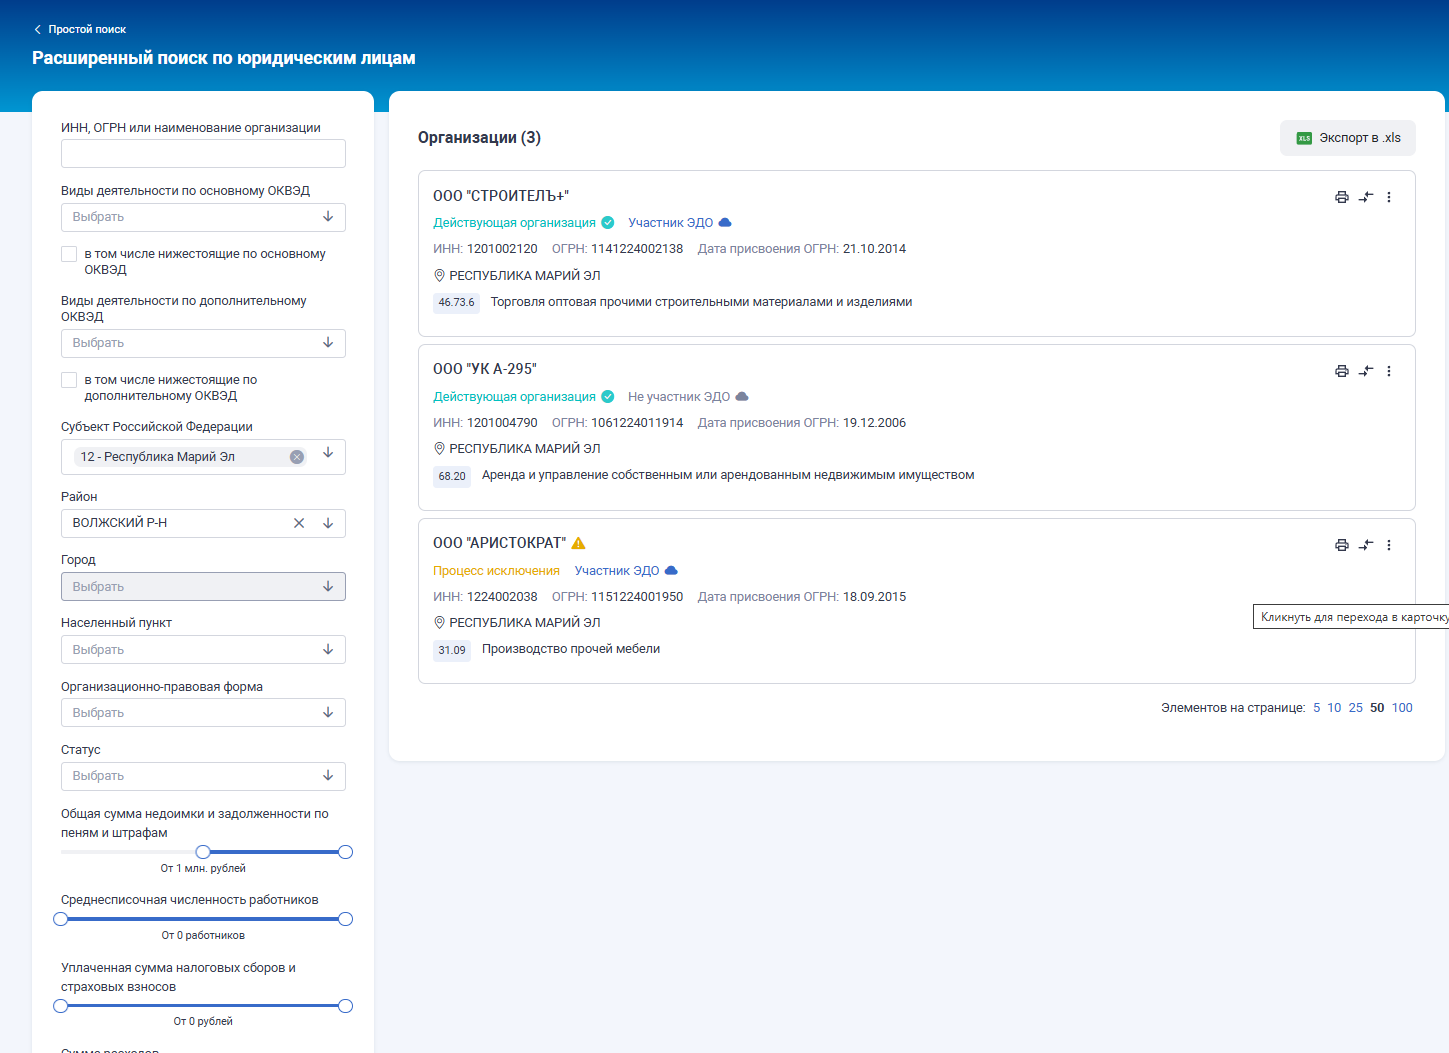Screen dimensions: 1449x1053
Task: Open the Статус dropdown
Action: click(203, 776)
